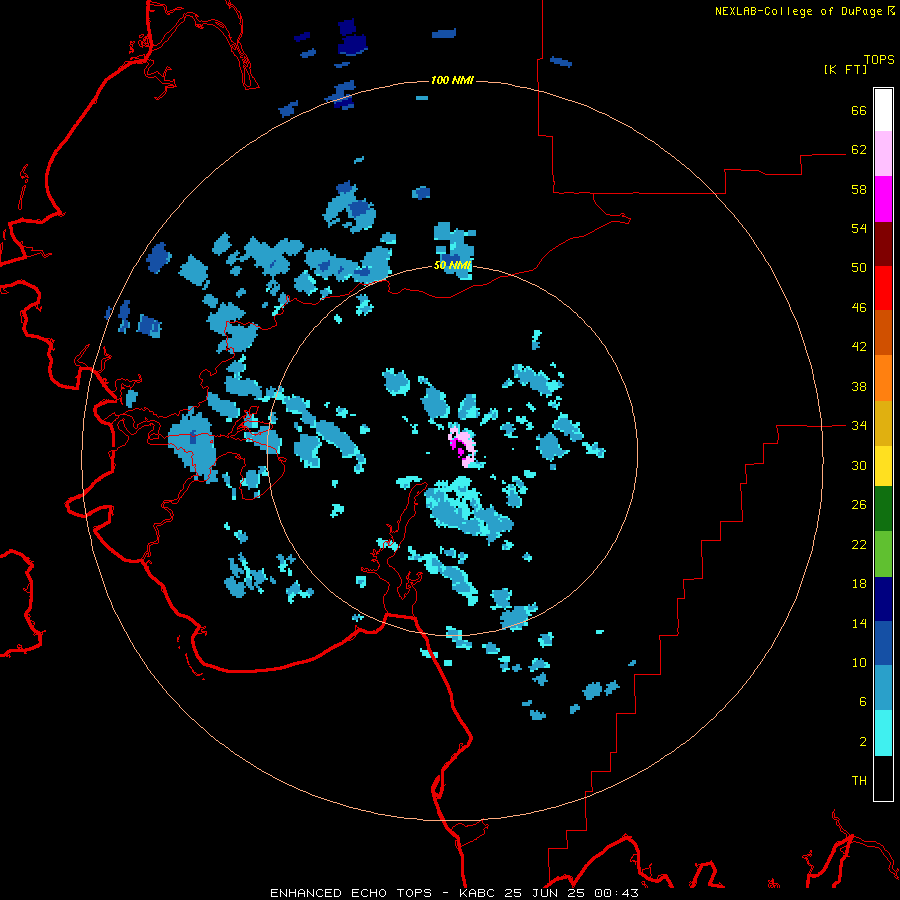Click the orange band near 42
The width and height of the screenshot is (900, 900).
[883, 378]
